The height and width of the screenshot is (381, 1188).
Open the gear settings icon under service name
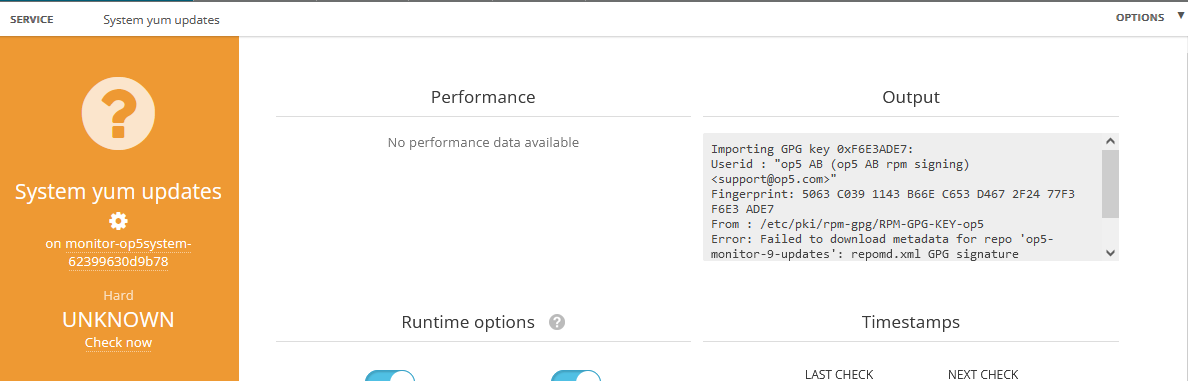tap(118, 220)
